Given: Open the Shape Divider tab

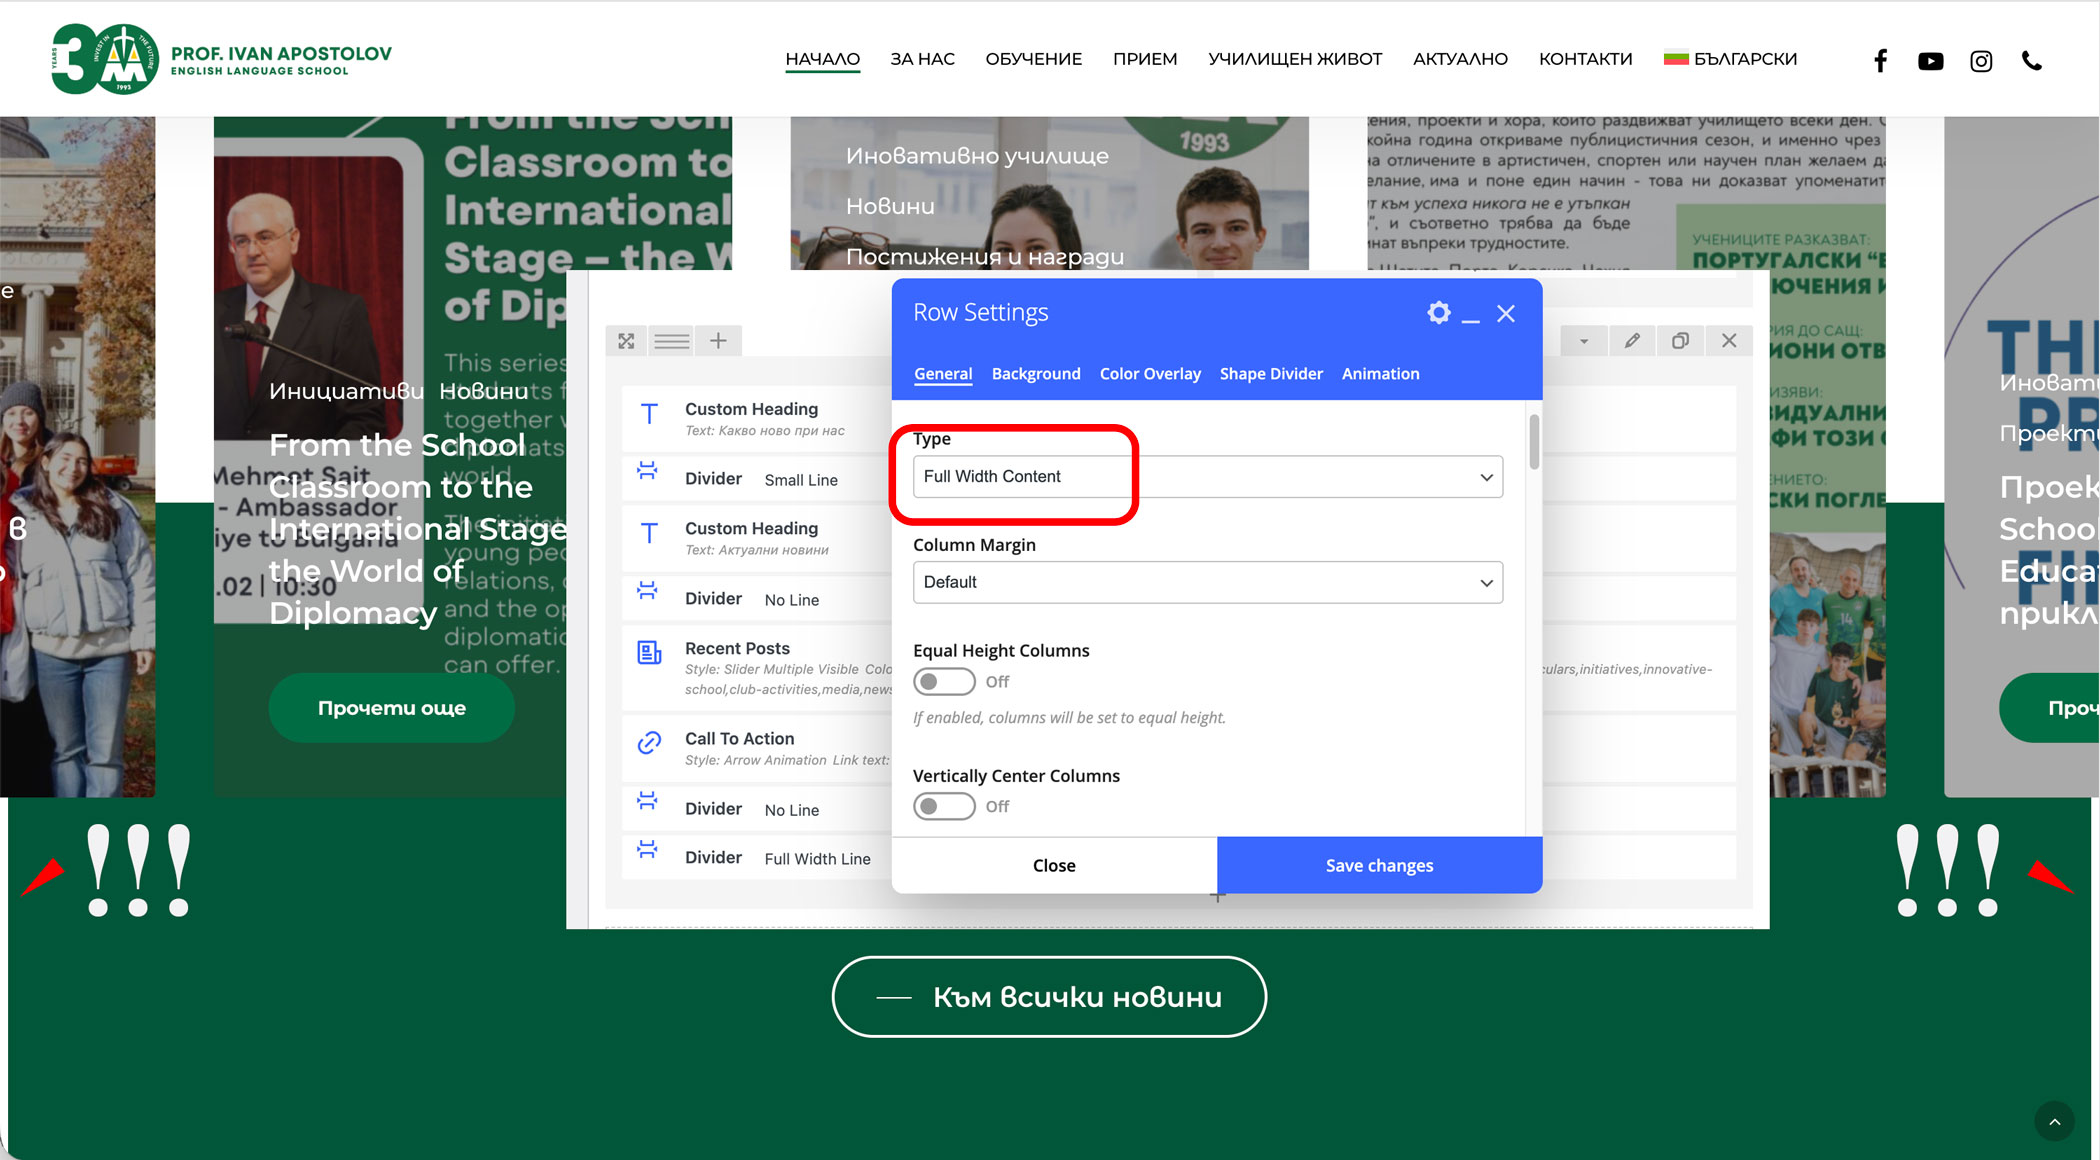Looking at the screenshot, I should (1270, 374).
